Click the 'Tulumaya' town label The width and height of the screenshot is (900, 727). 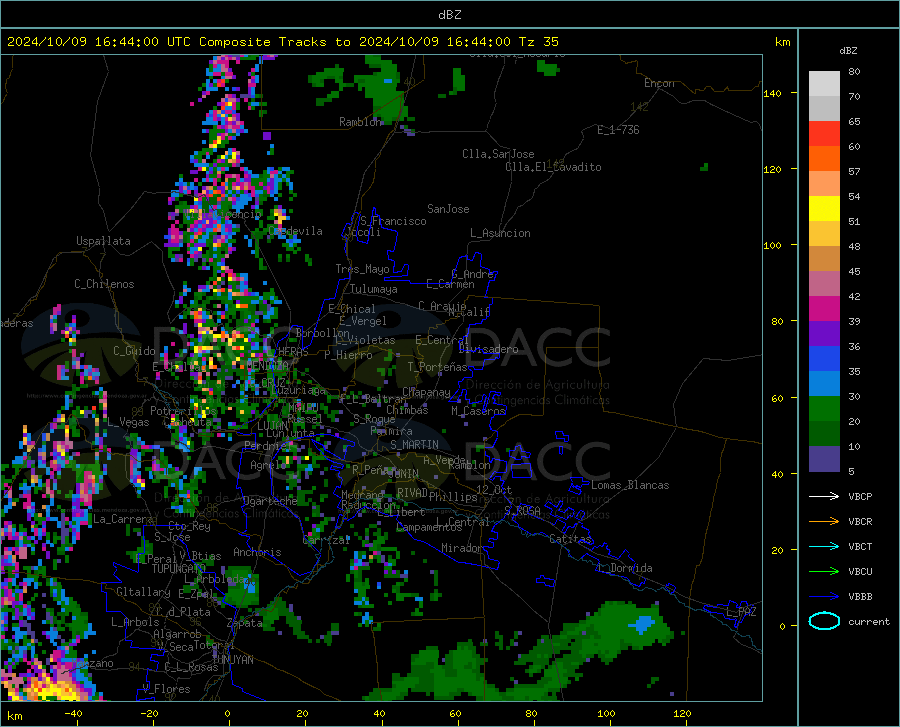coord(374,289)
